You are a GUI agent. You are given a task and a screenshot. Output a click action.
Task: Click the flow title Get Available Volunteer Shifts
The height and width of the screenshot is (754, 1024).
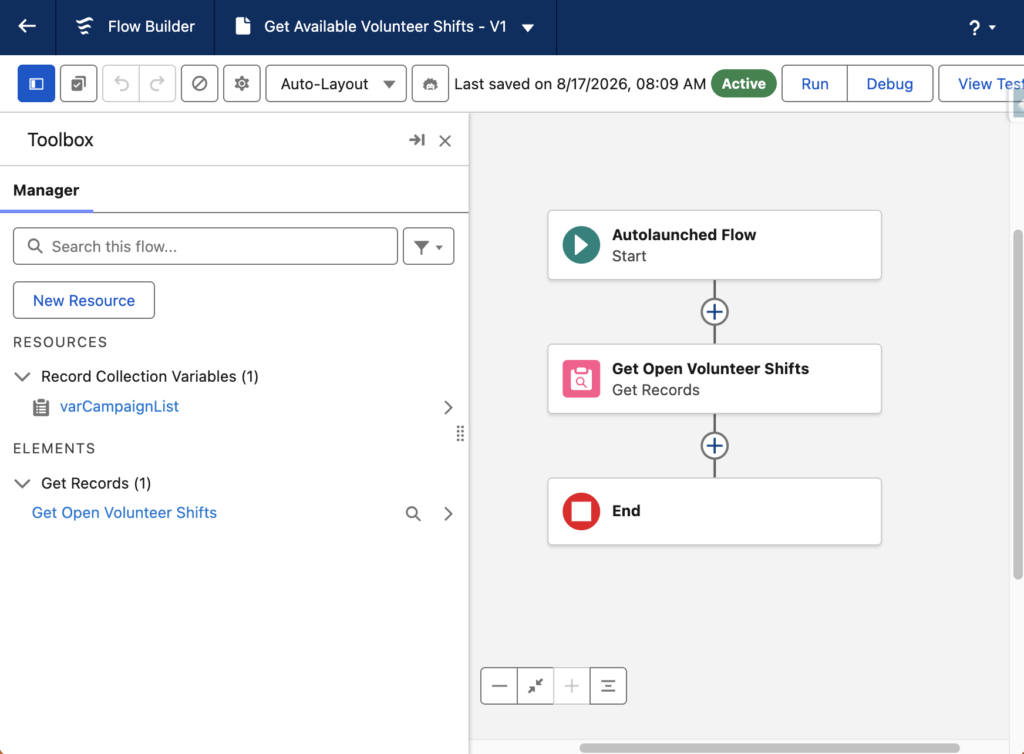pos(385,26)
